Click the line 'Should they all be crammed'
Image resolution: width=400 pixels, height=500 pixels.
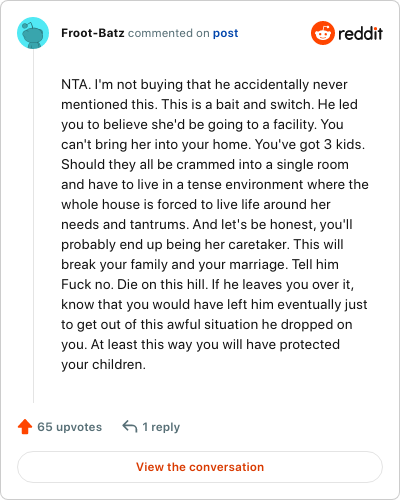(205, 164)
